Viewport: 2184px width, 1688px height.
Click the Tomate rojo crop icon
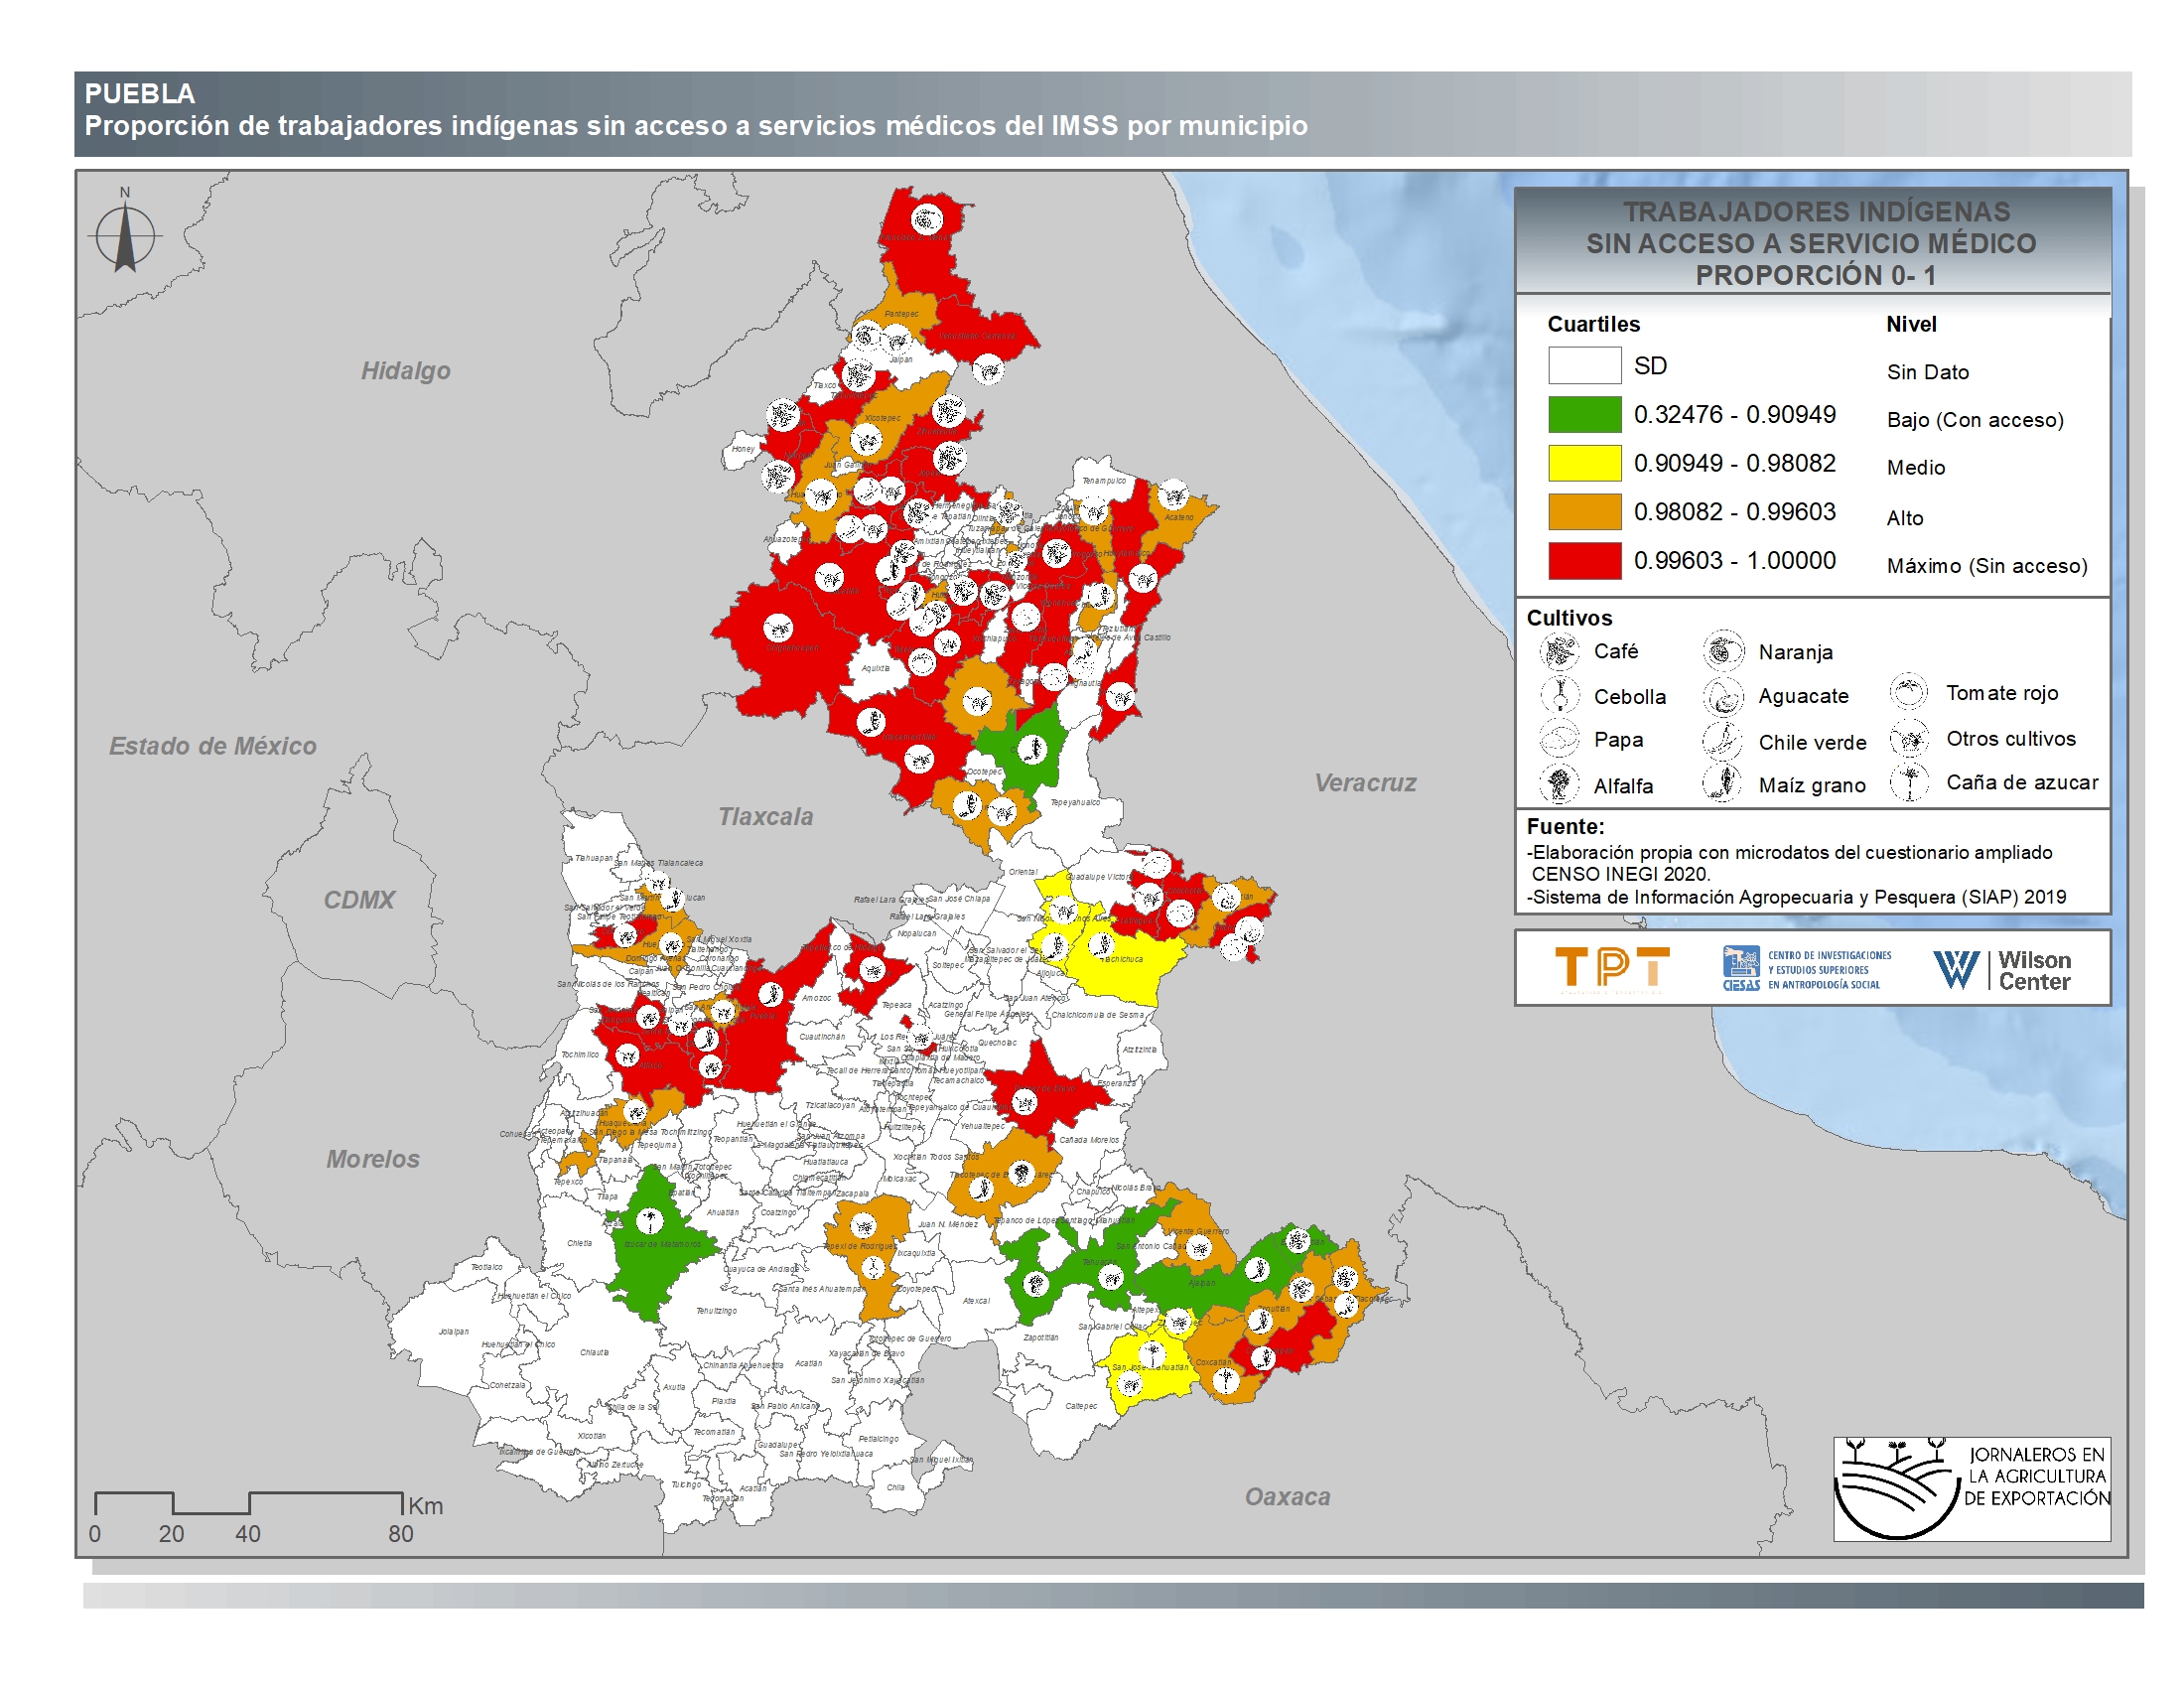click(x=1908, y=692)
